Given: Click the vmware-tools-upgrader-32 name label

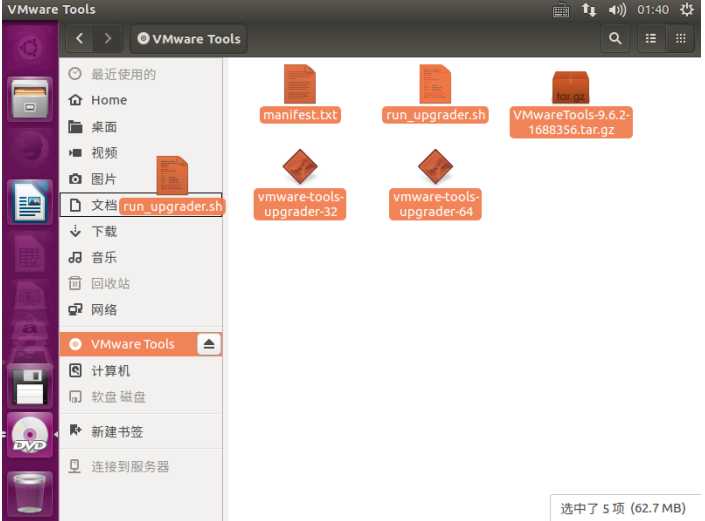Looking at the screenshot, I should (300, 204).
